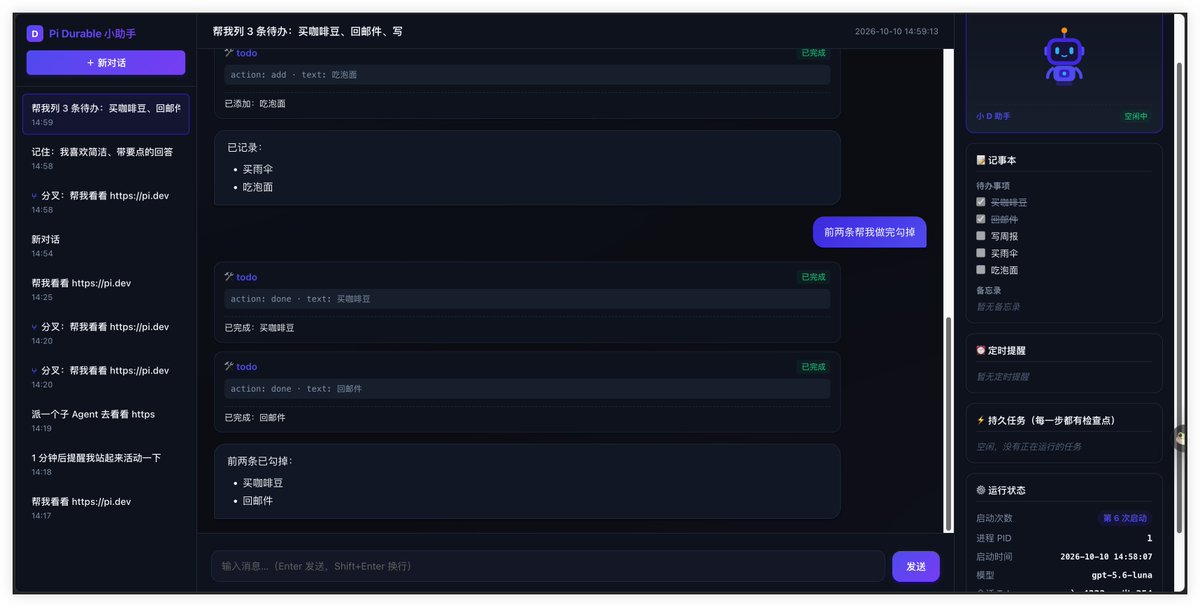
Task: Click the 已完成 badge on the 回邮件 todo card
Action: coord(813,367)
